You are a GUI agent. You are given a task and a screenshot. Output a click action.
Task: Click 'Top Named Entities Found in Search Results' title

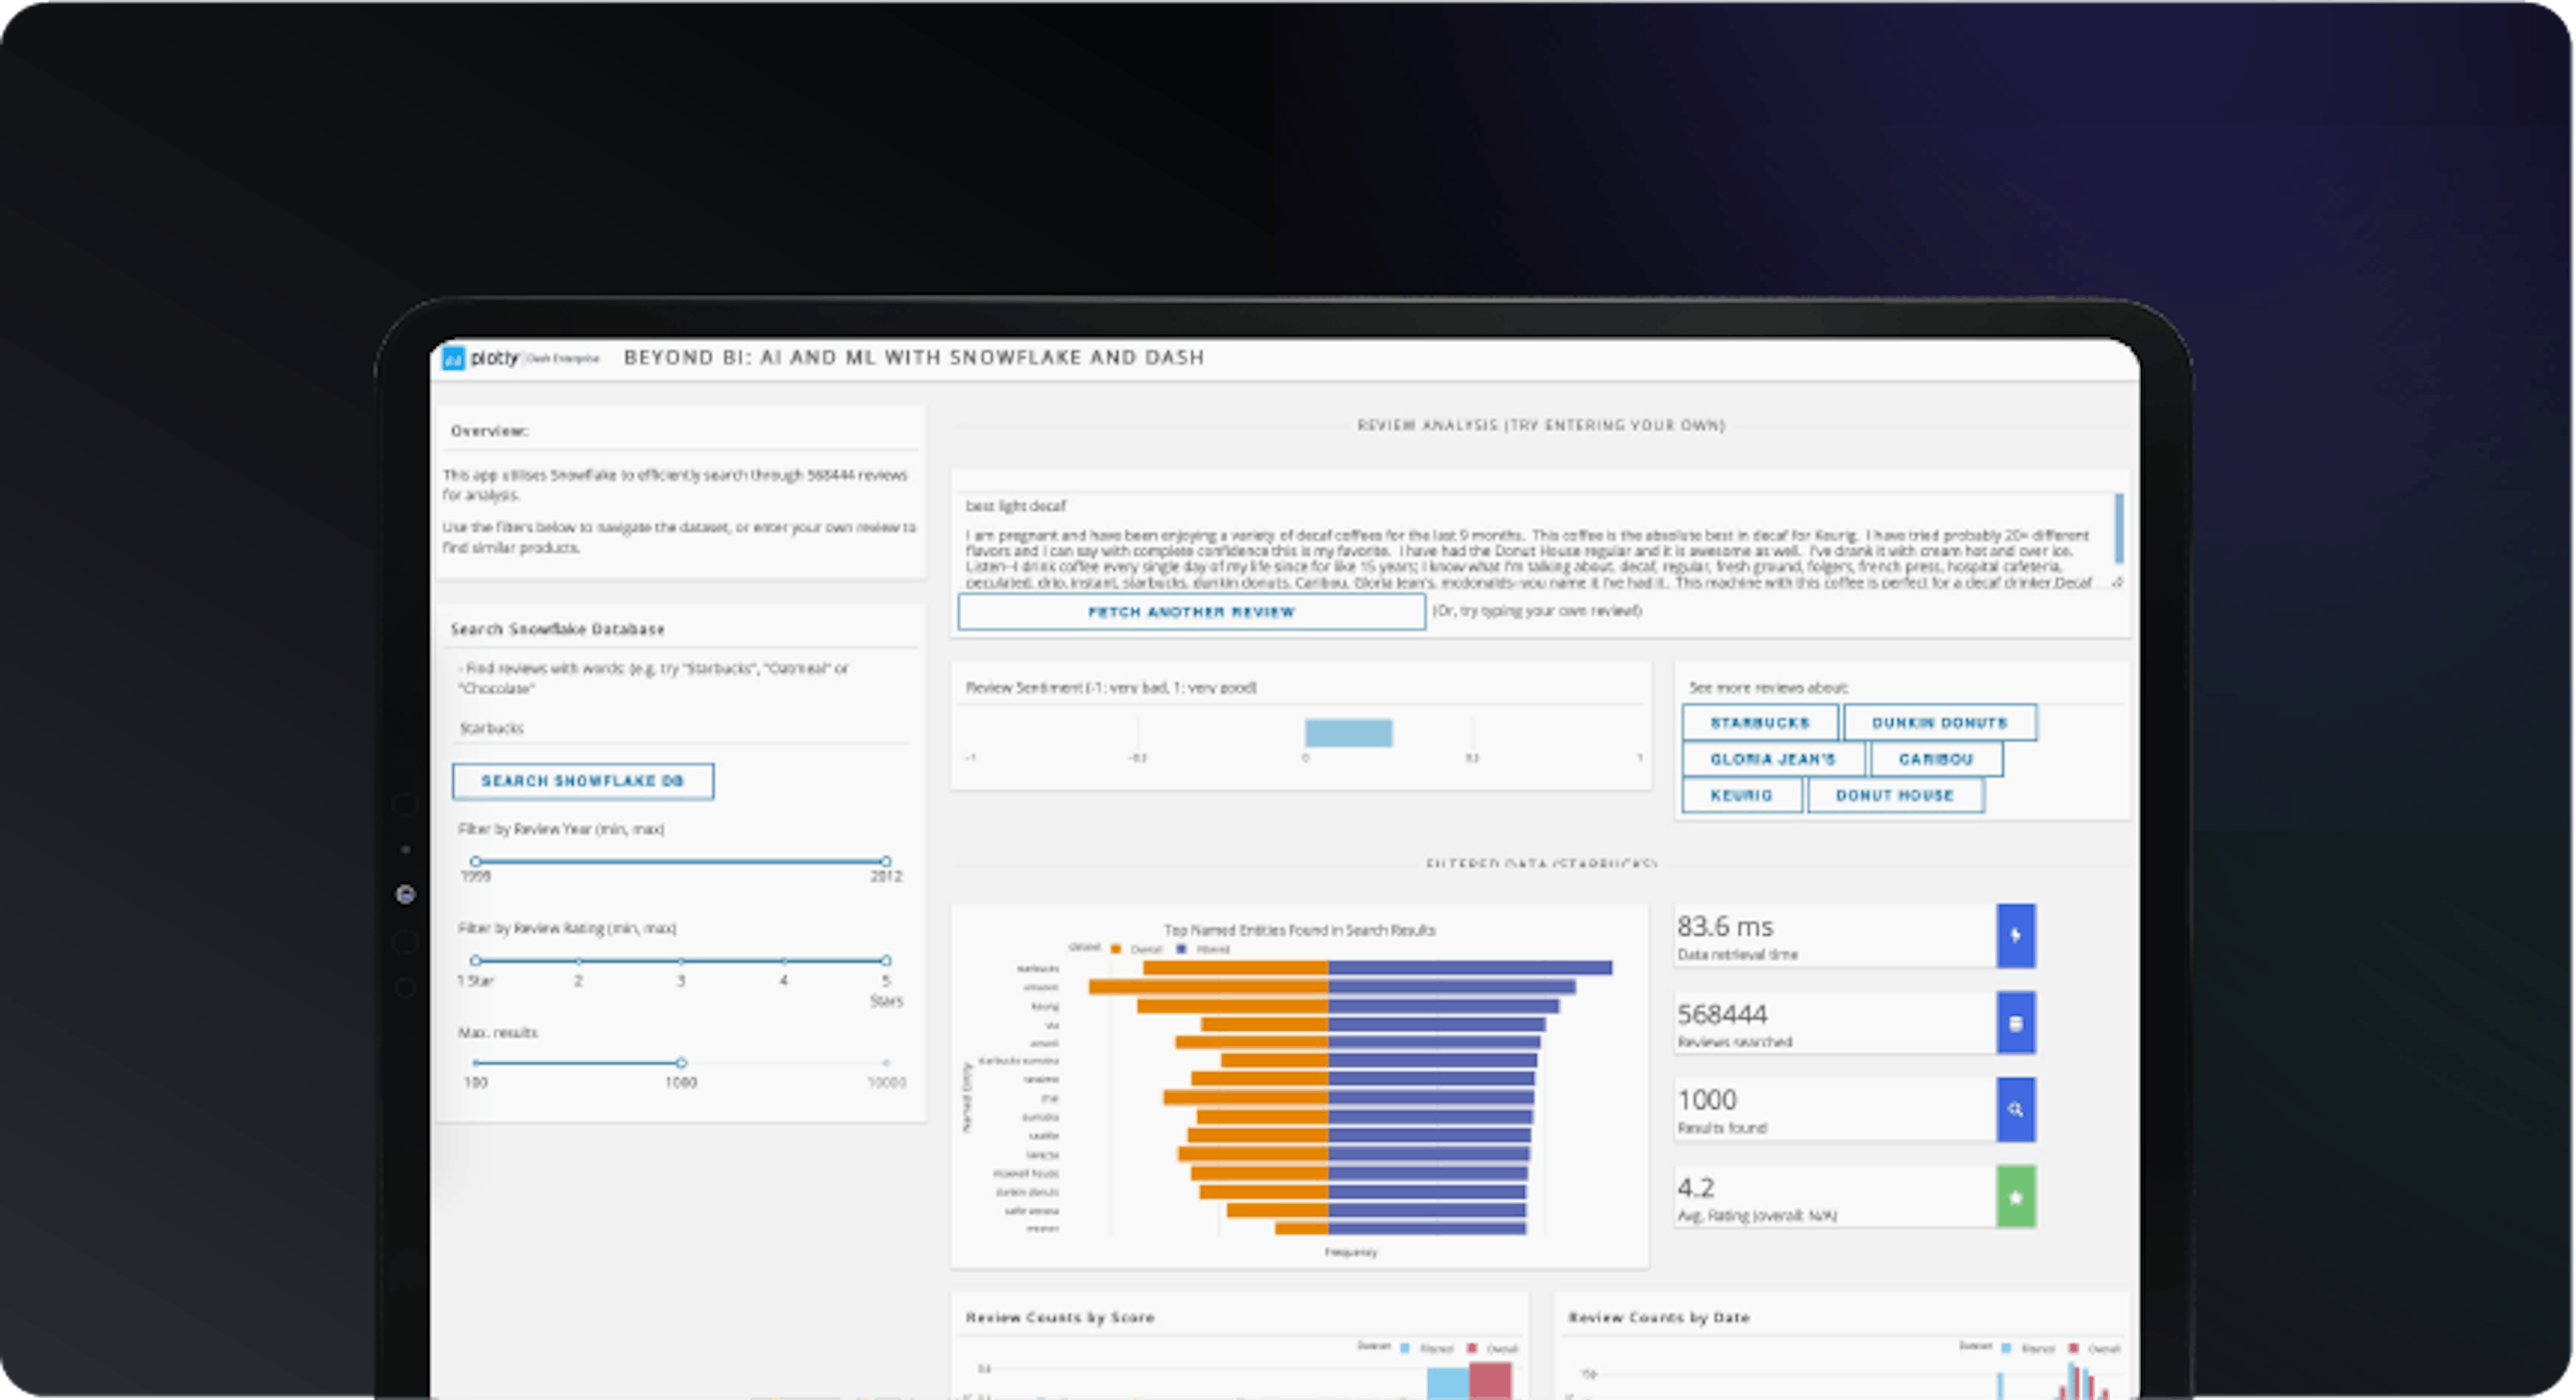click(x=1299, y=930)
